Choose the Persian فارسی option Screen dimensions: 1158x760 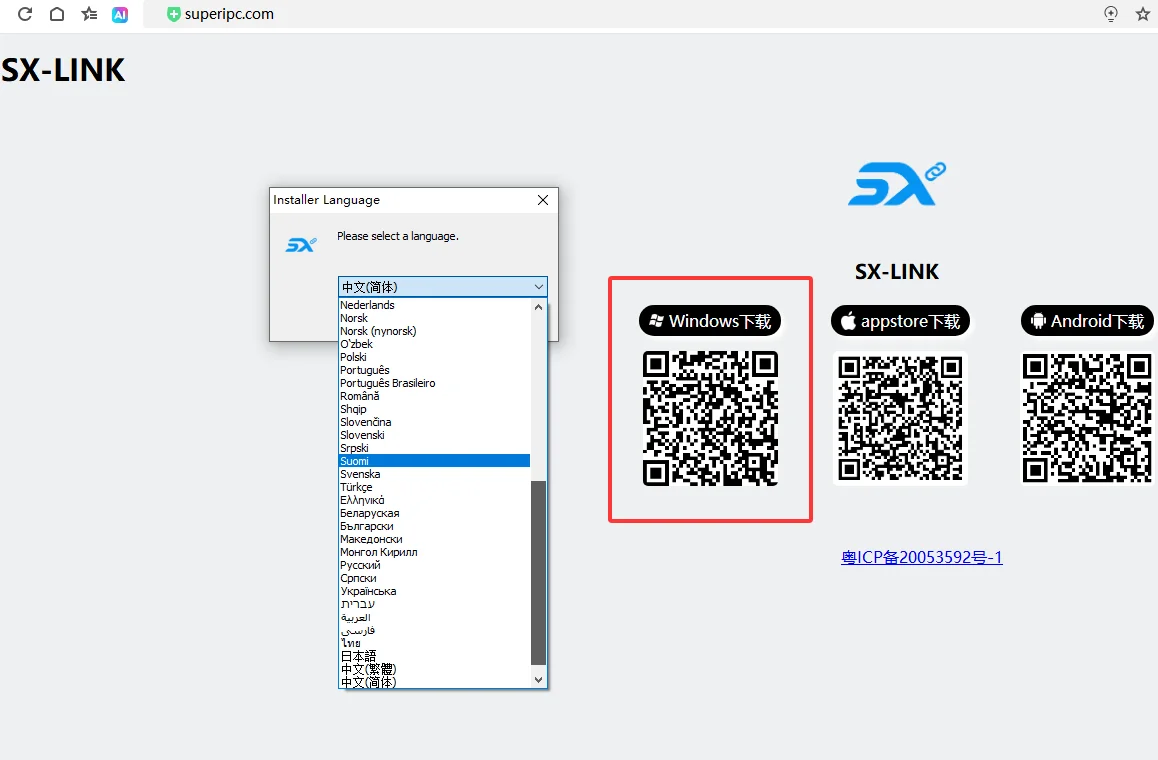point(434,630)
